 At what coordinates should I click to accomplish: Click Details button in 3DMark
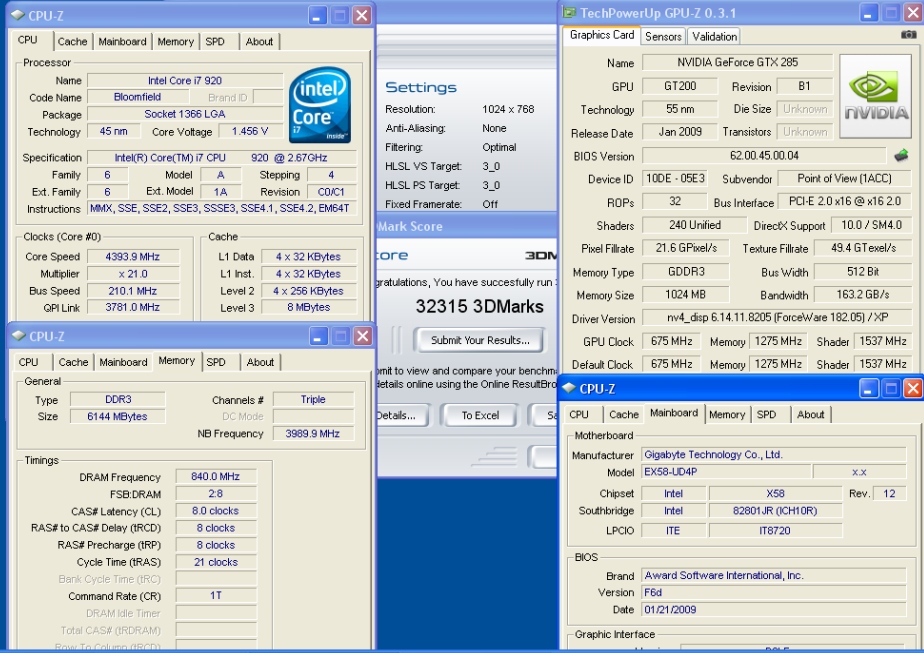click(x=402, y=415)
